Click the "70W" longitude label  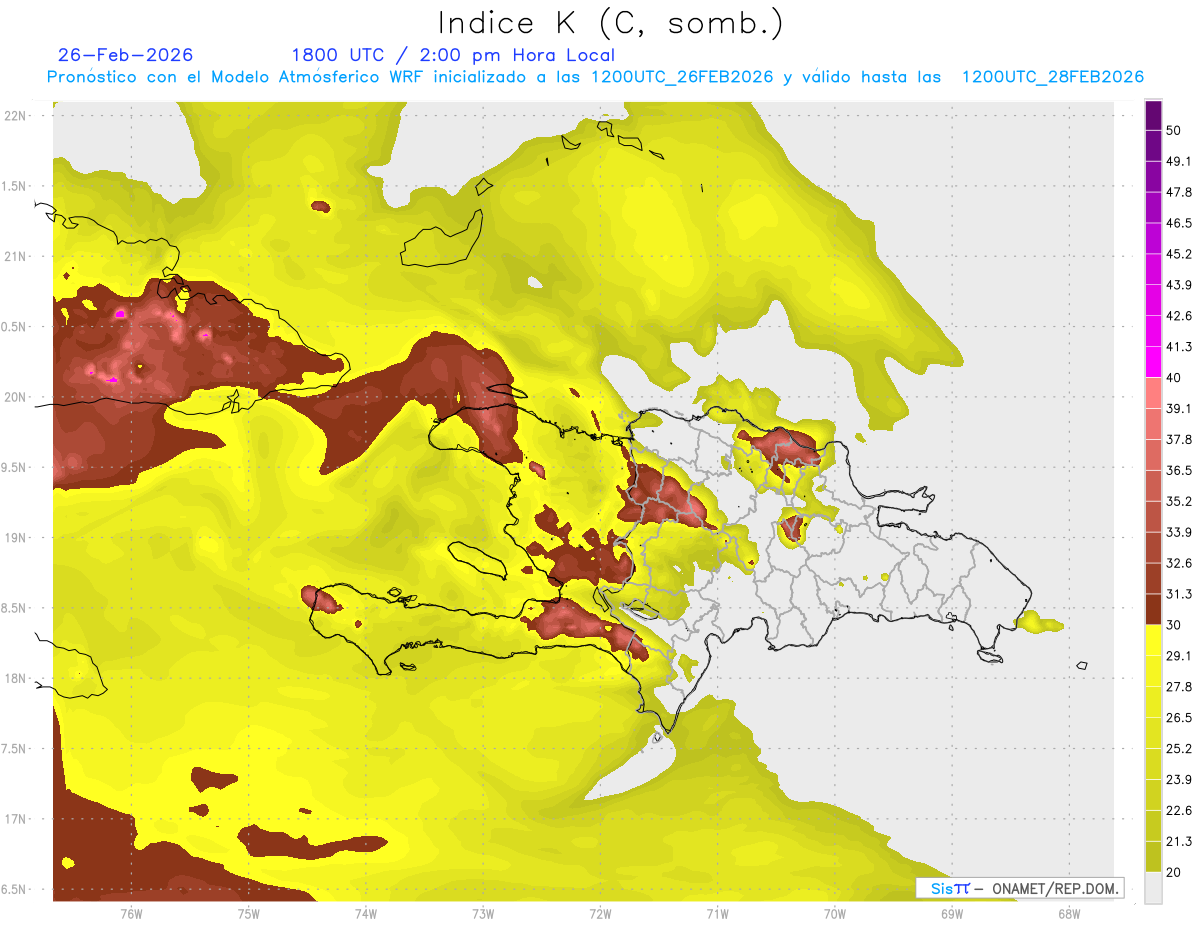coord(834,913)
